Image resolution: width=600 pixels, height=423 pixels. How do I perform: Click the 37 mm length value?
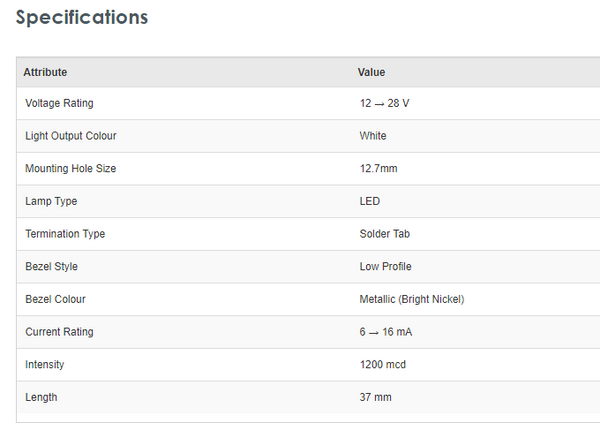tap(375, 397)
